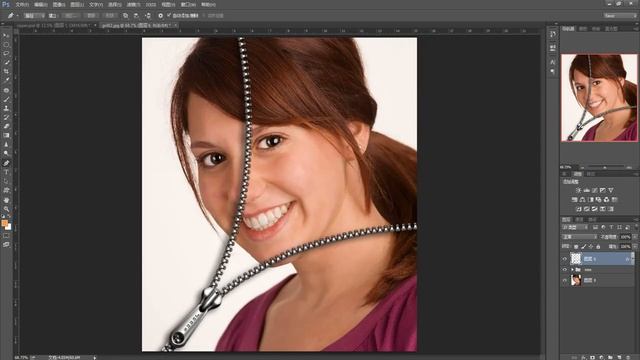The height and width of the screenshot is (360, 640).
Task: Select the Elliptical Marquee tool
Action: coord(6,45)
